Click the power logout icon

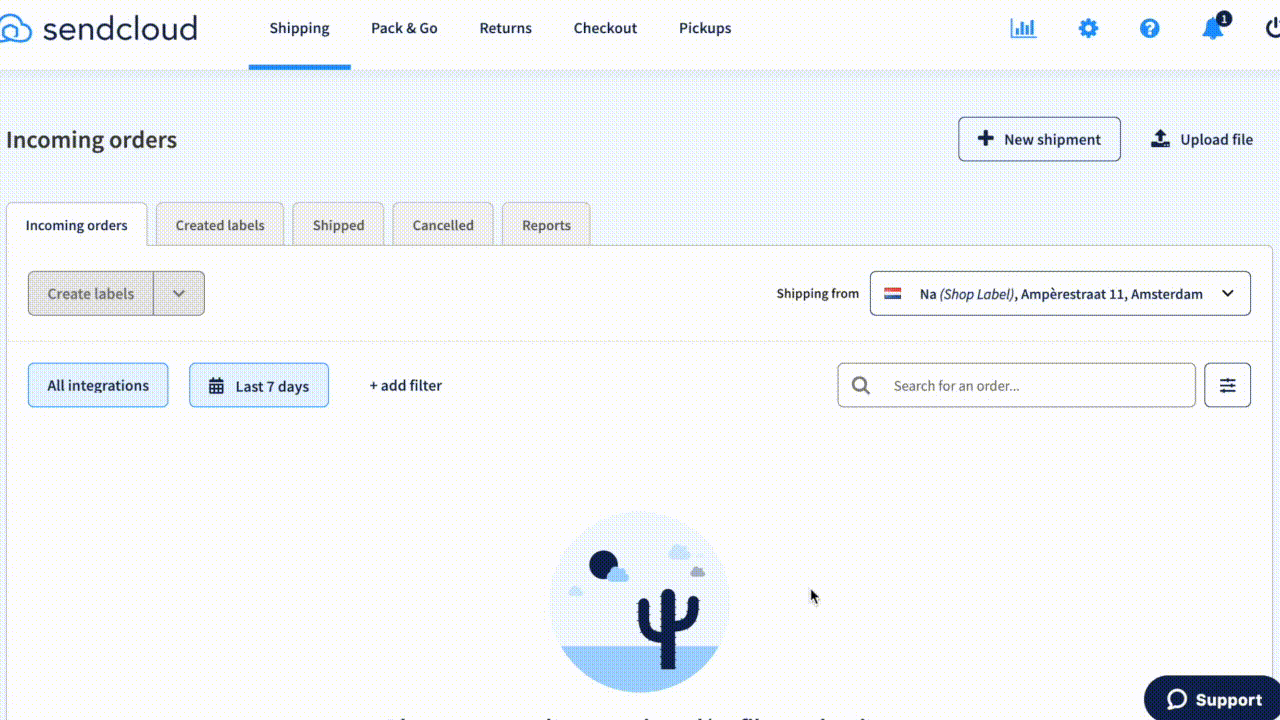tap(1272, 28)
